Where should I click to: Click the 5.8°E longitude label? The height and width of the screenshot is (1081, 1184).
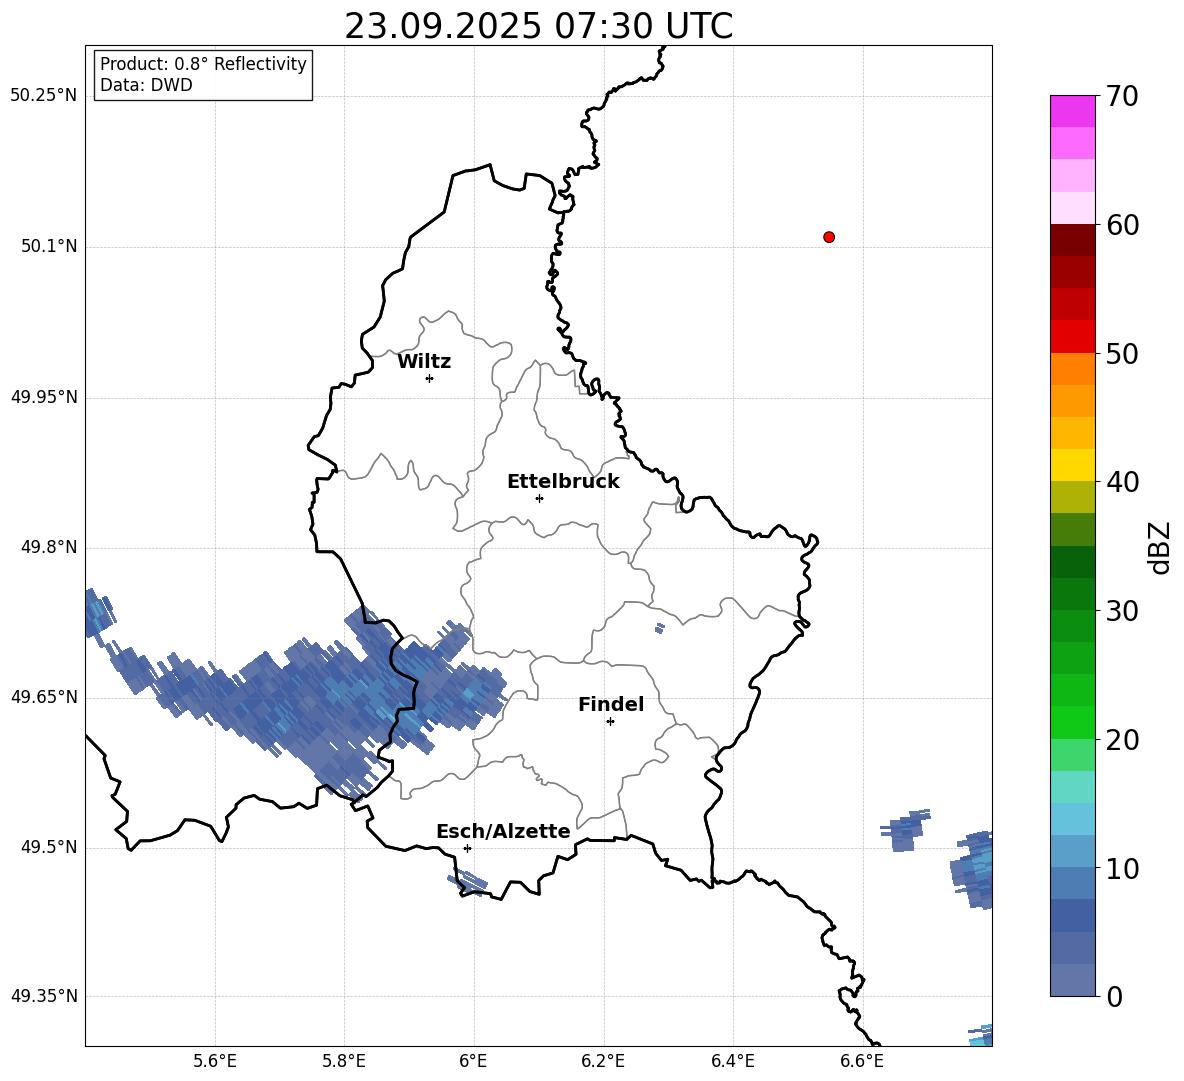(344, 1061)
